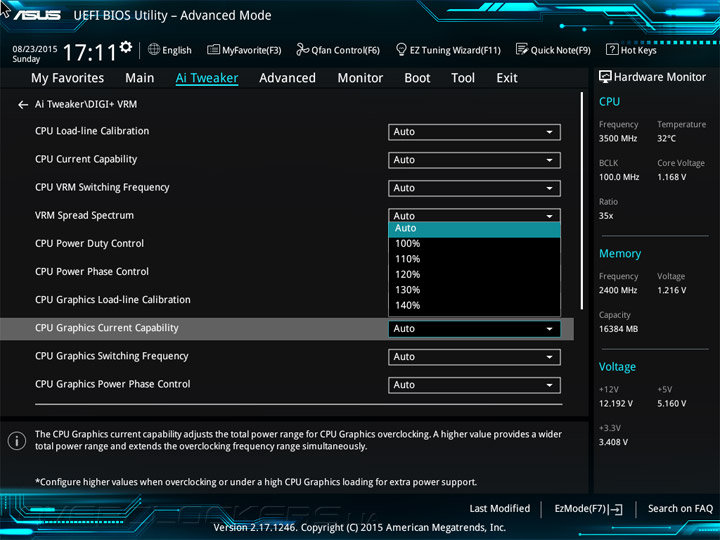
Task: Open MyFavorite(F3) from the top toolbar
Action: click(244, 50)
